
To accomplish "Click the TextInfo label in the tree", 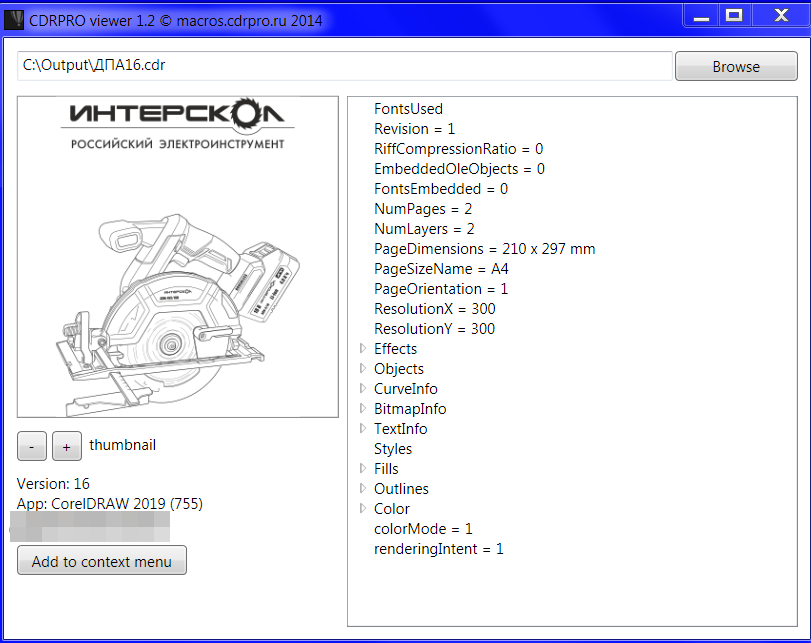I will pos(401,429).
